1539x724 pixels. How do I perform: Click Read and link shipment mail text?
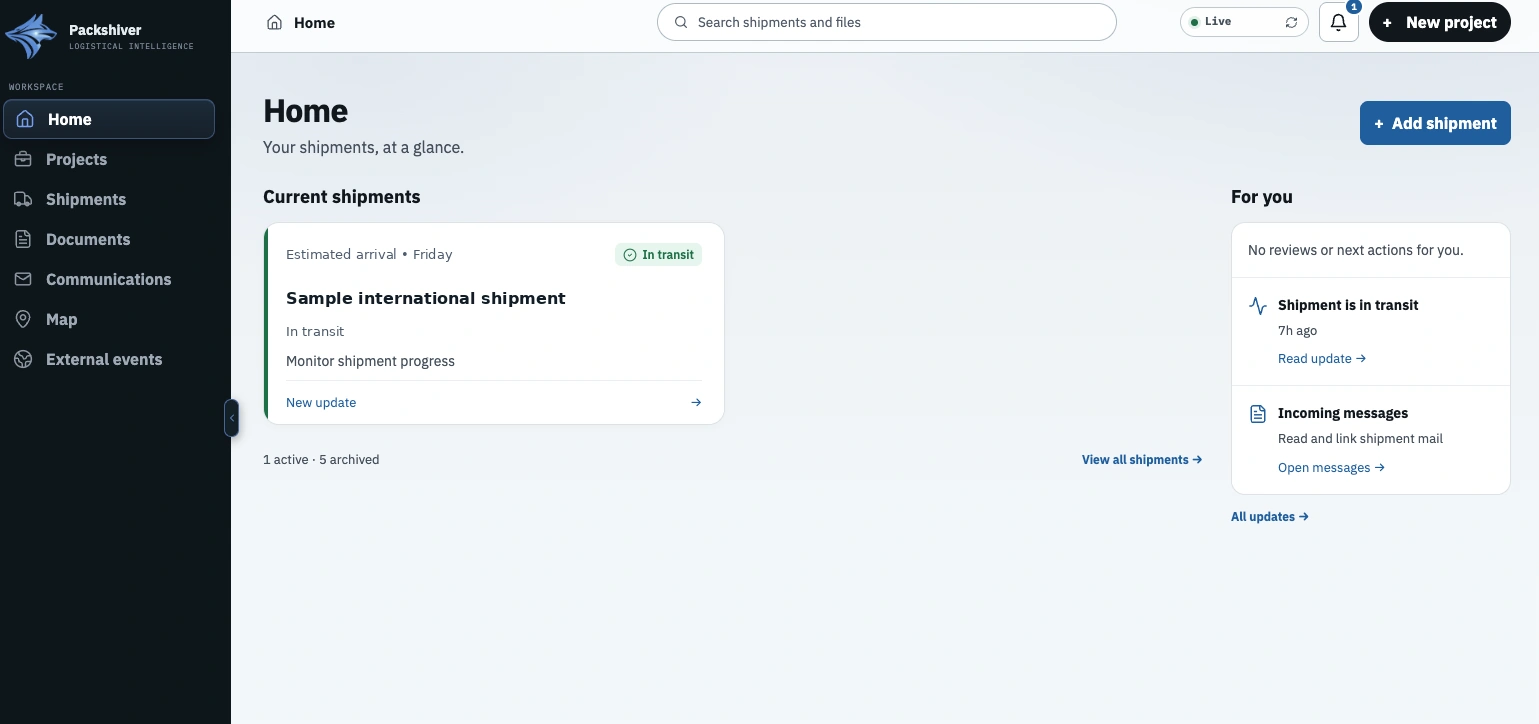1360,439
